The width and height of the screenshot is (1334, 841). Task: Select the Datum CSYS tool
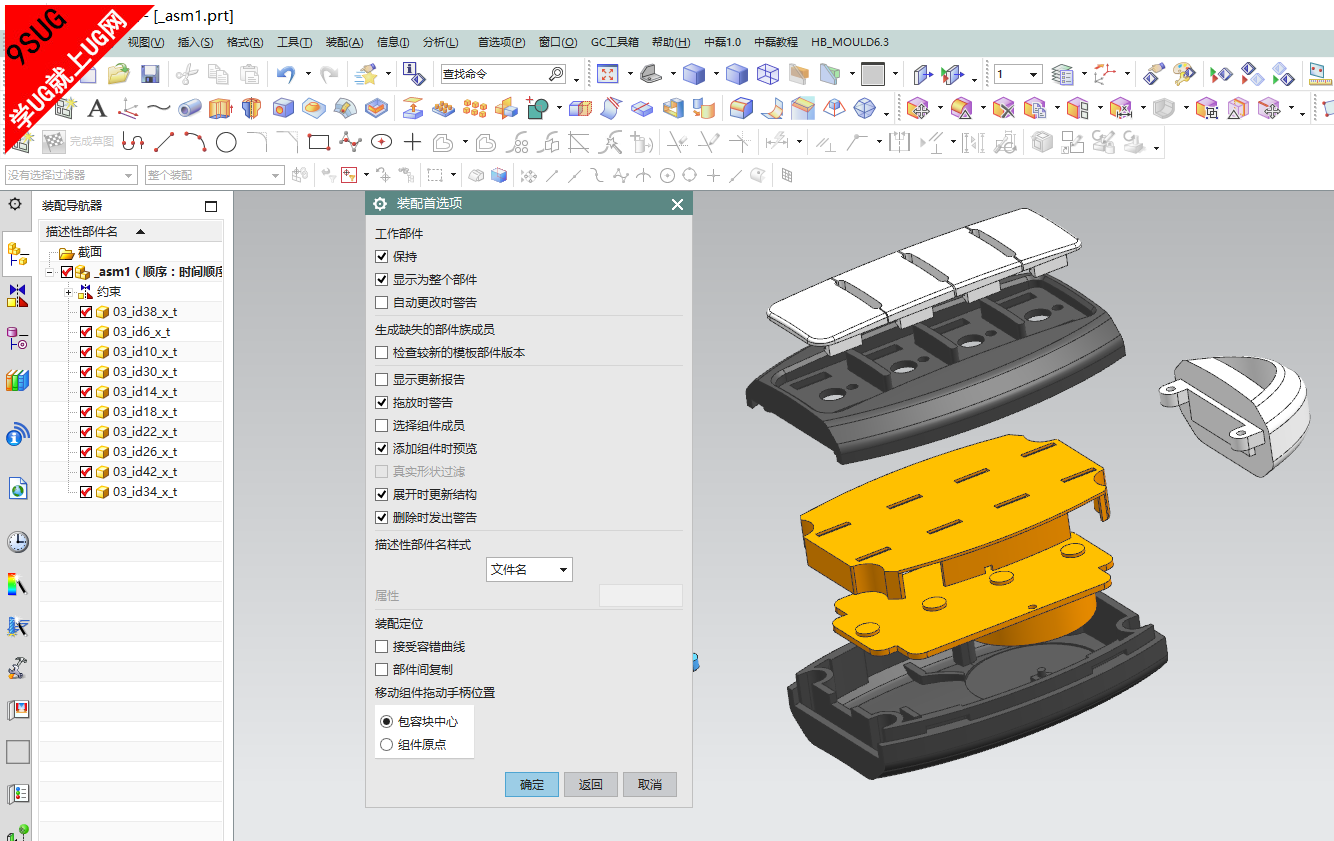tap(128, 108)
